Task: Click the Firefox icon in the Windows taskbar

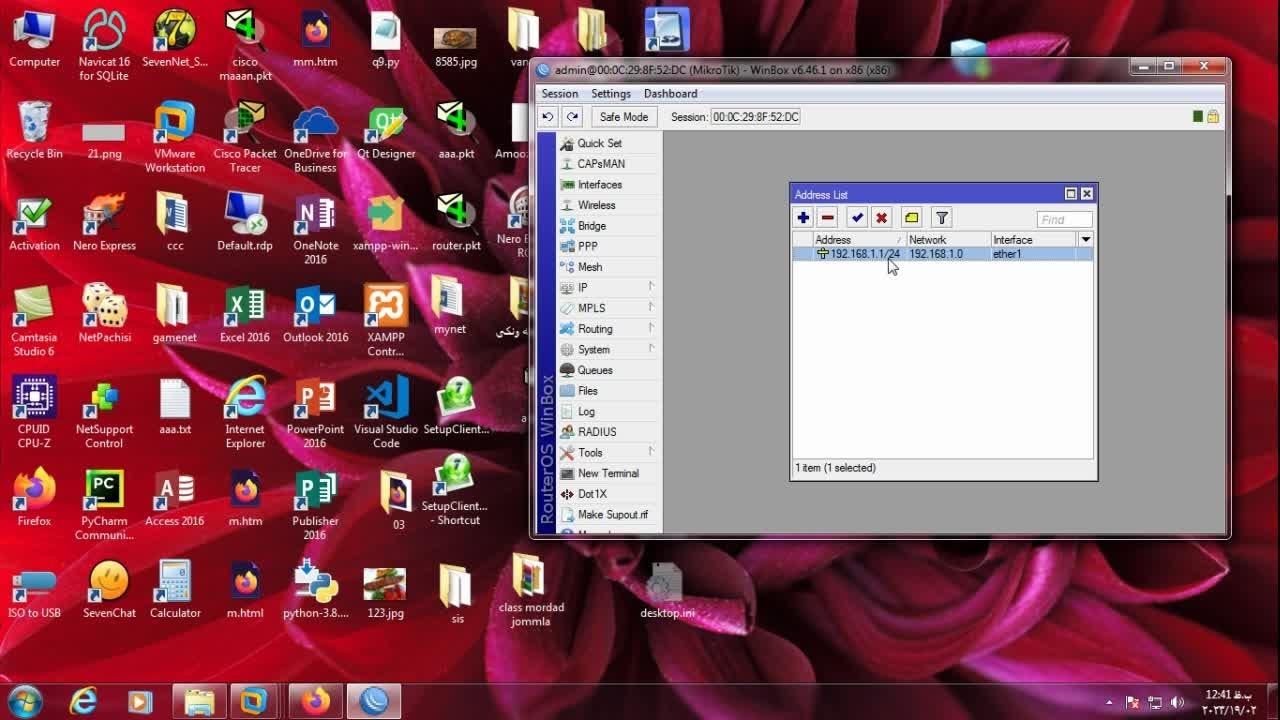Action: pyautogui.click(x=316, y=701)
